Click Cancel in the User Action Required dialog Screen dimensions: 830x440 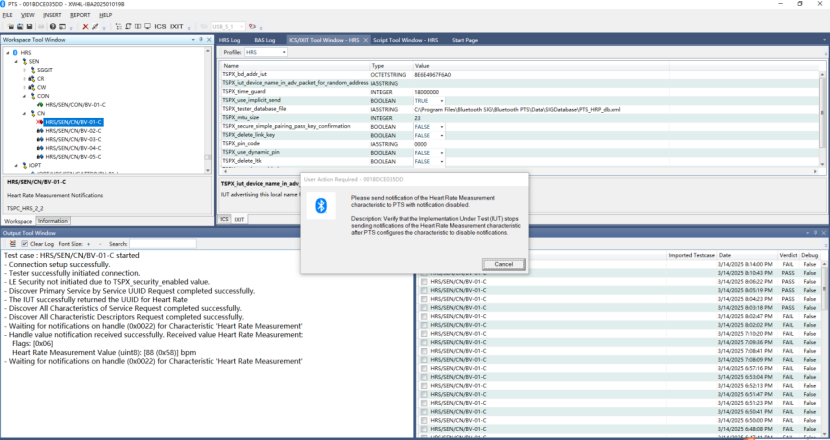(503, 264)
